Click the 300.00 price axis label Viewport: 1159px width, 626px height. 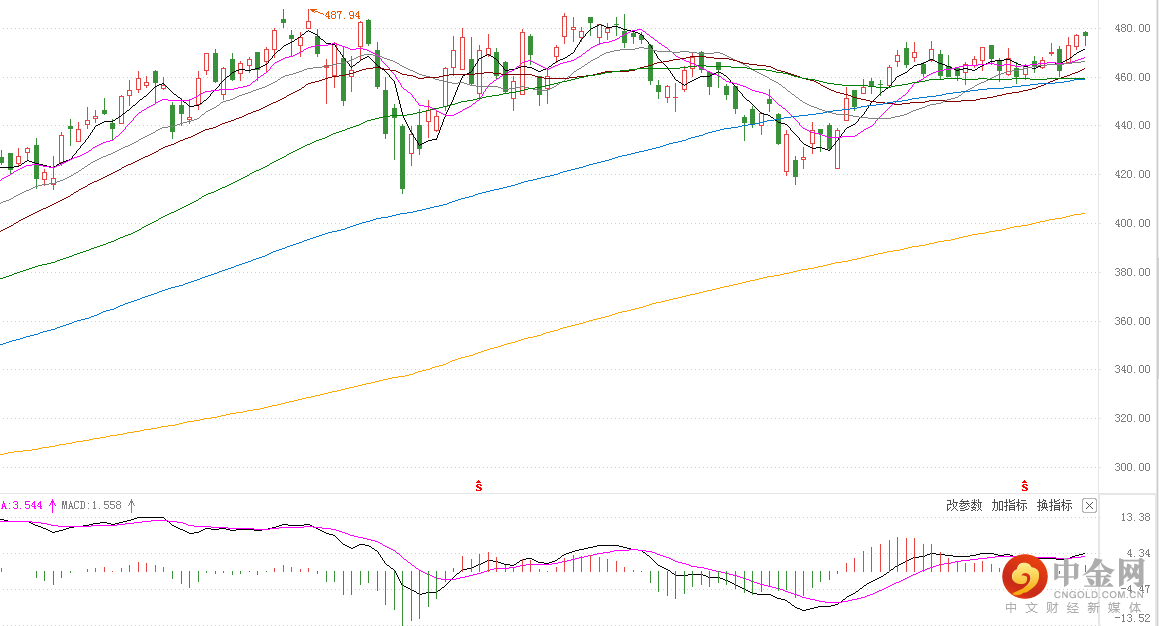coord(1130,468)
